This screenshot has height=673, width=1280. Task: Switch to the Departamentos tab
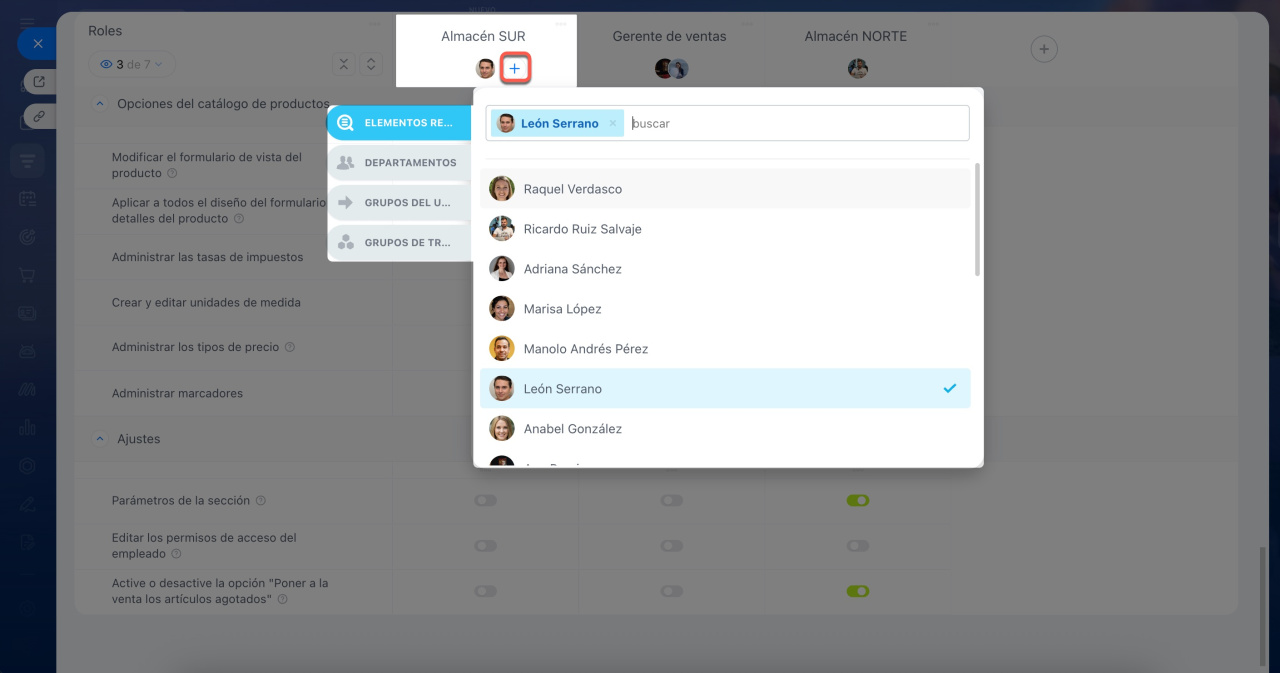click(x=400, y=162)
